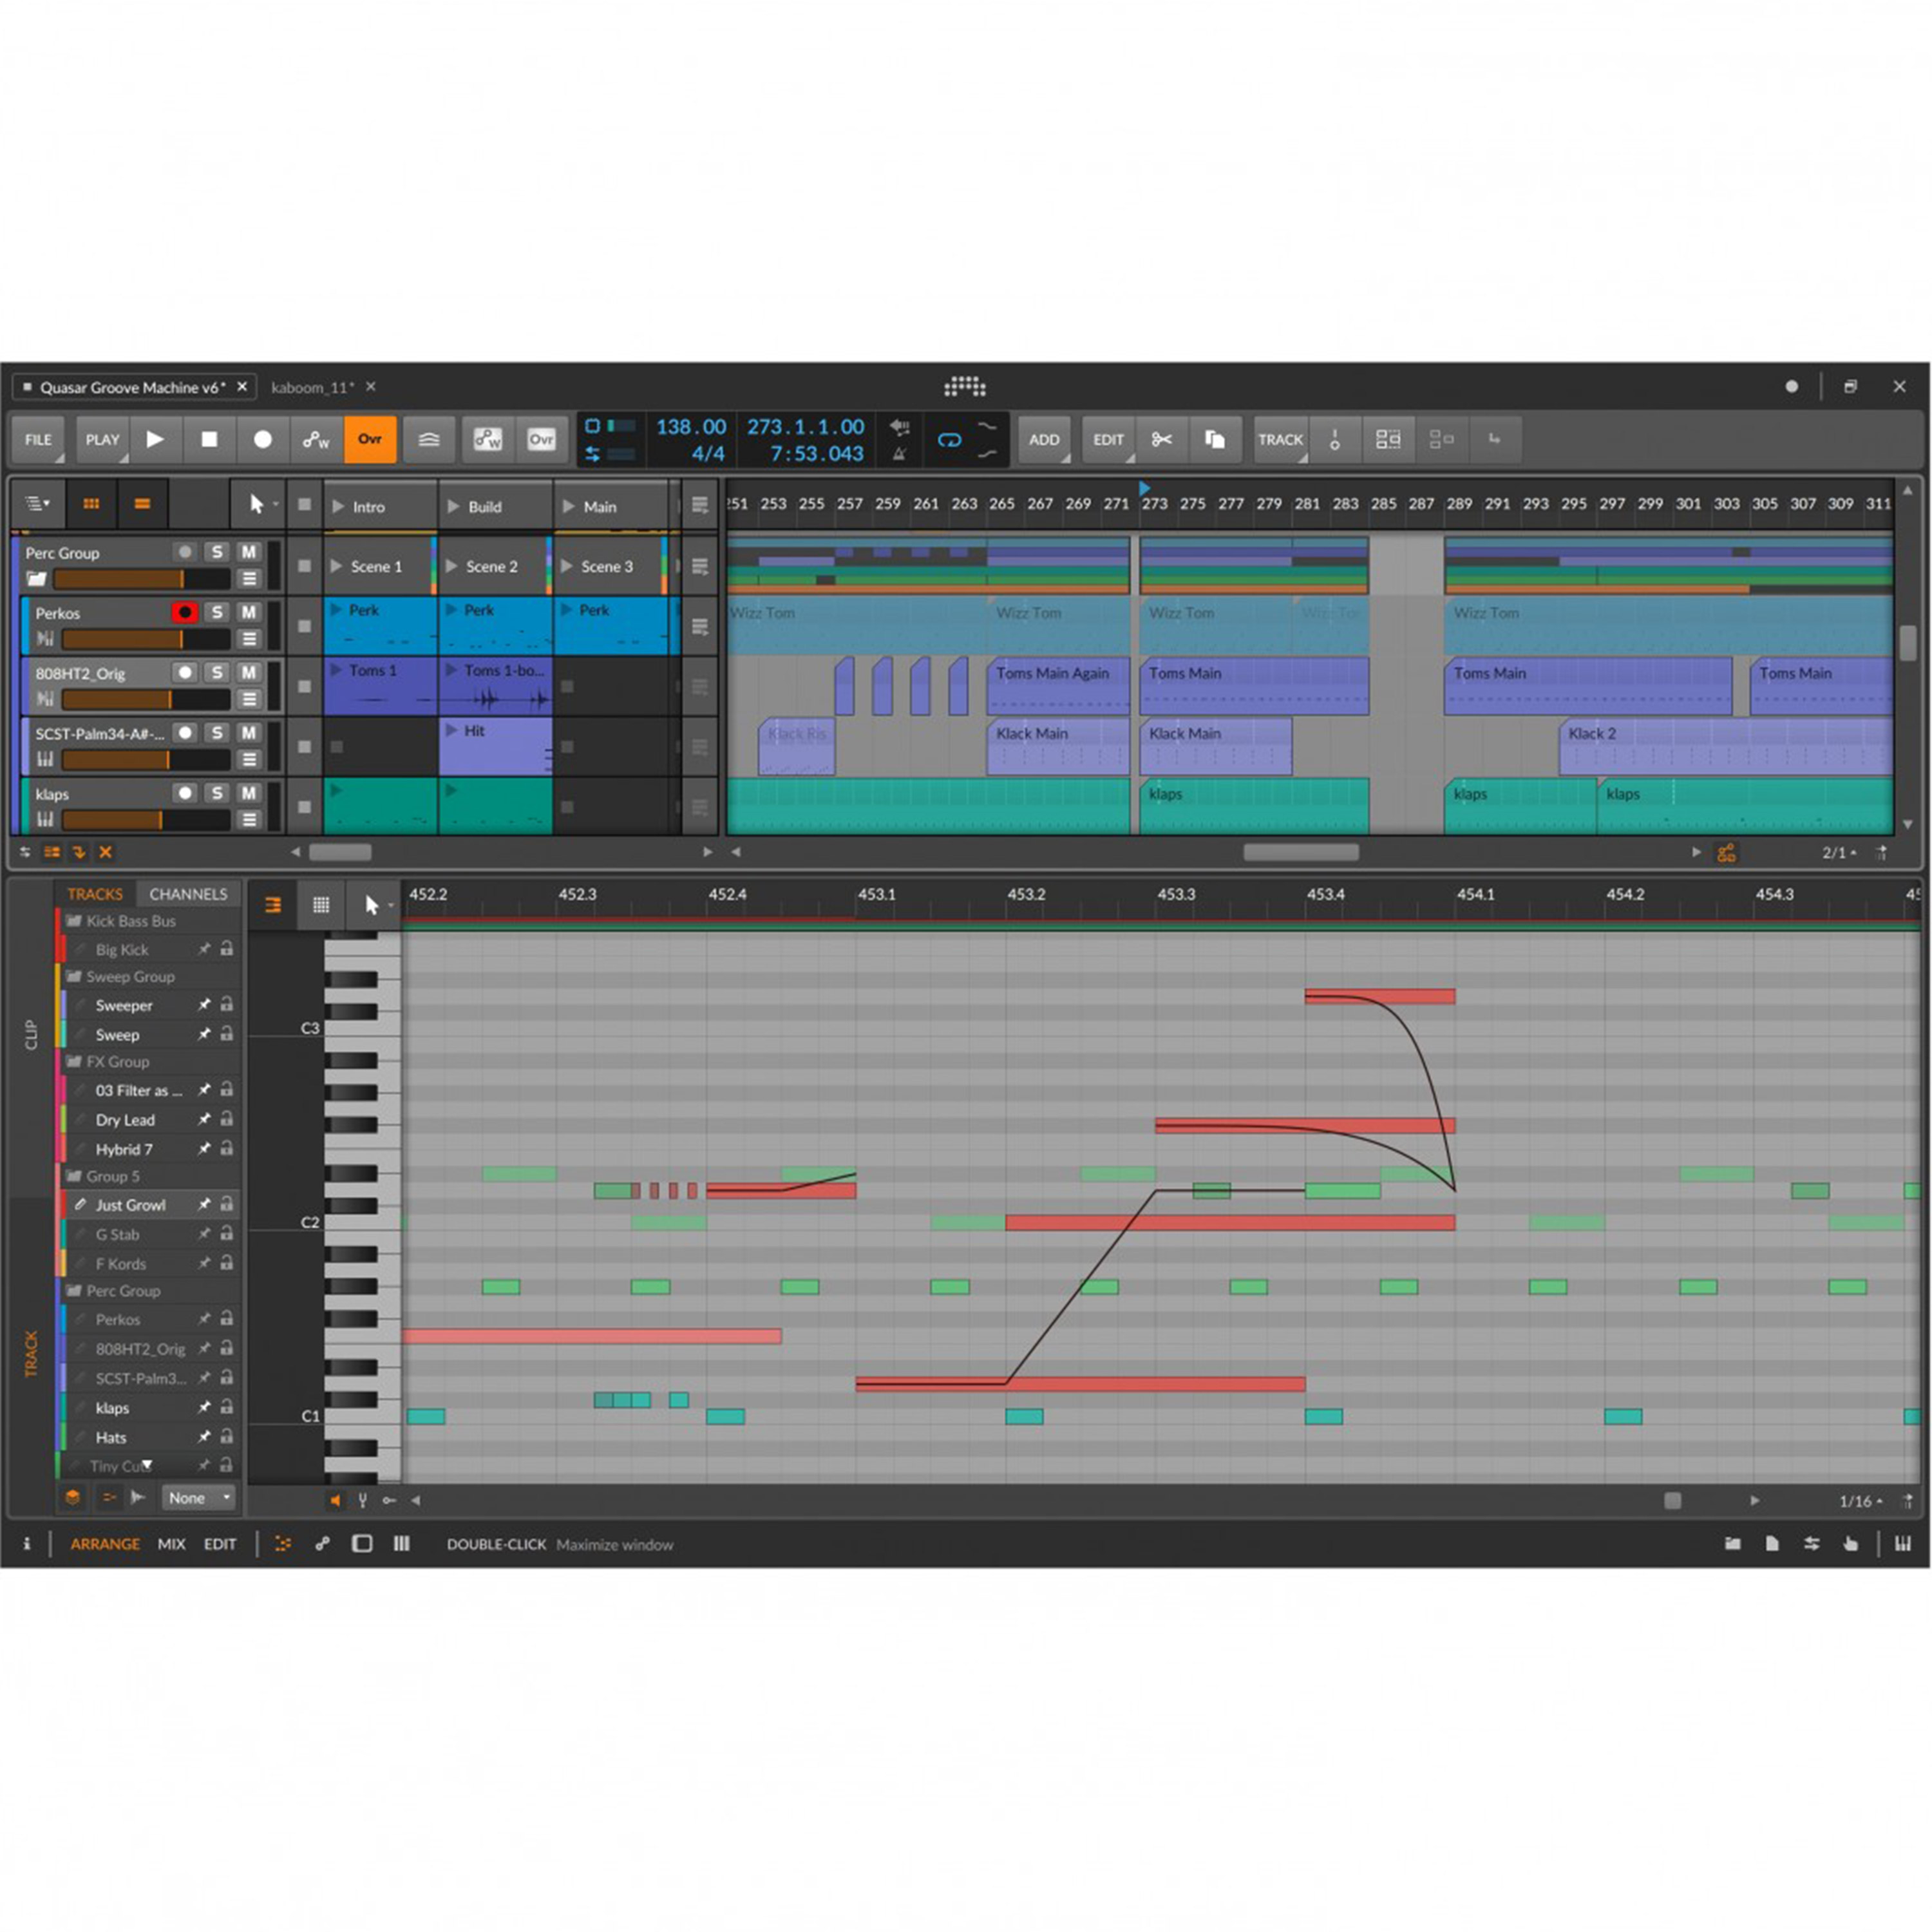Click the metronome icon in transport
This screenshot has width=1932, height=1932.
point(899,454)
